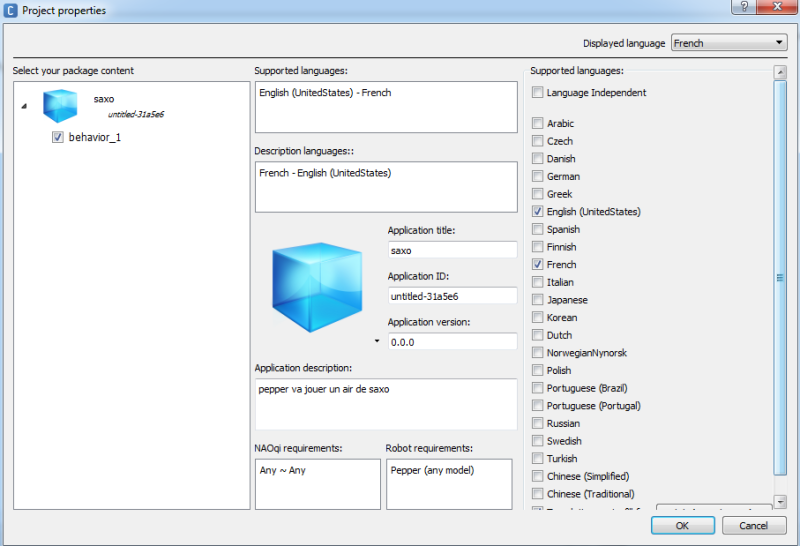Collapse the saxo package tree arrow

[23, 106]
